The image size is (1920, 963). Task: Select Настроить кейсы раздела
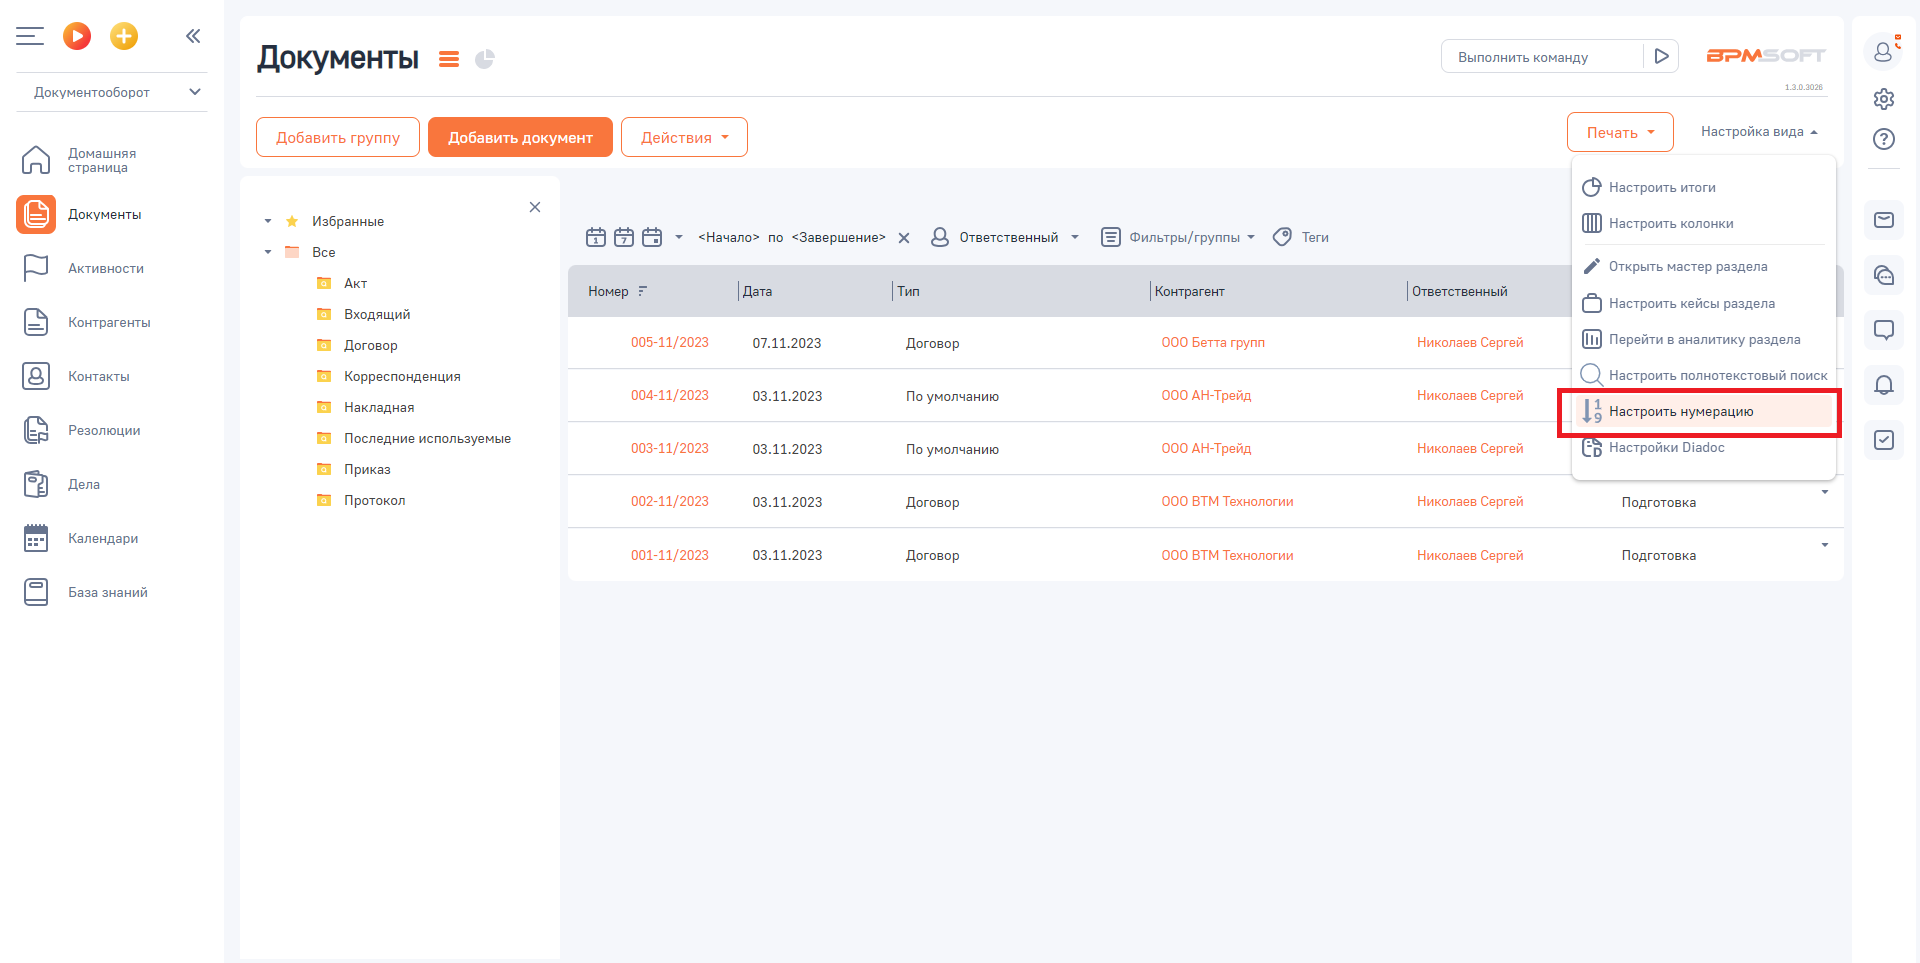tap(1703, 303)
